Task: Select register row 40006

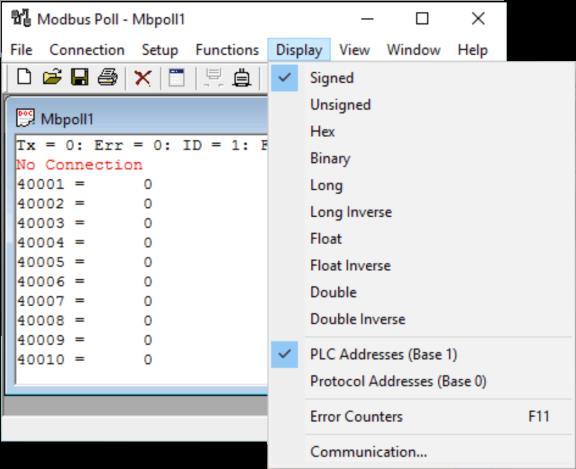Action: coord(84,281)
